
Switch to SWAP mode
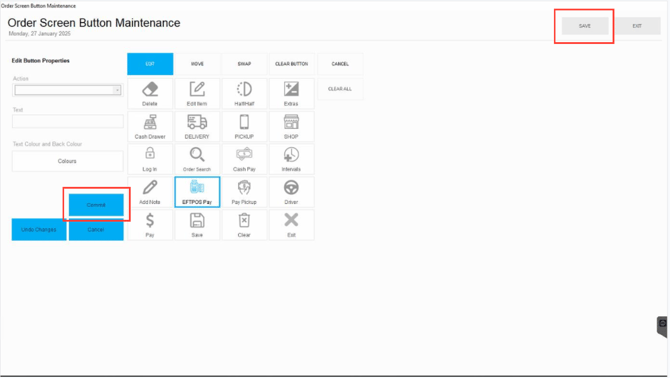tap(244, 64)
